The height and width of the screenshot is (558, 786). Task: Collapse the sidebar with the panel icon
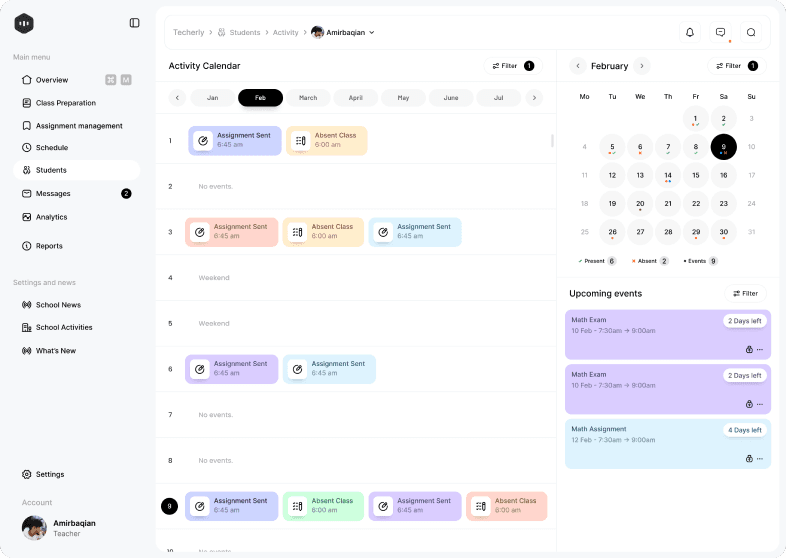click(x=135, y=23)
